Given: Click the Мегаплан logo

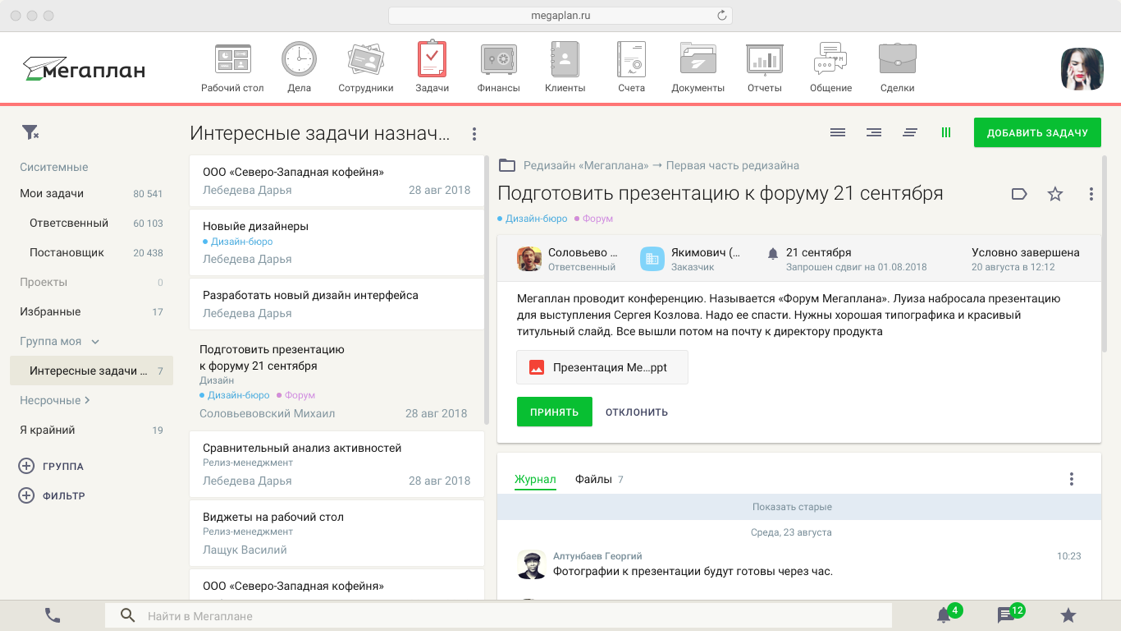Looking at the screenshot, I should (x=84, y=69).
